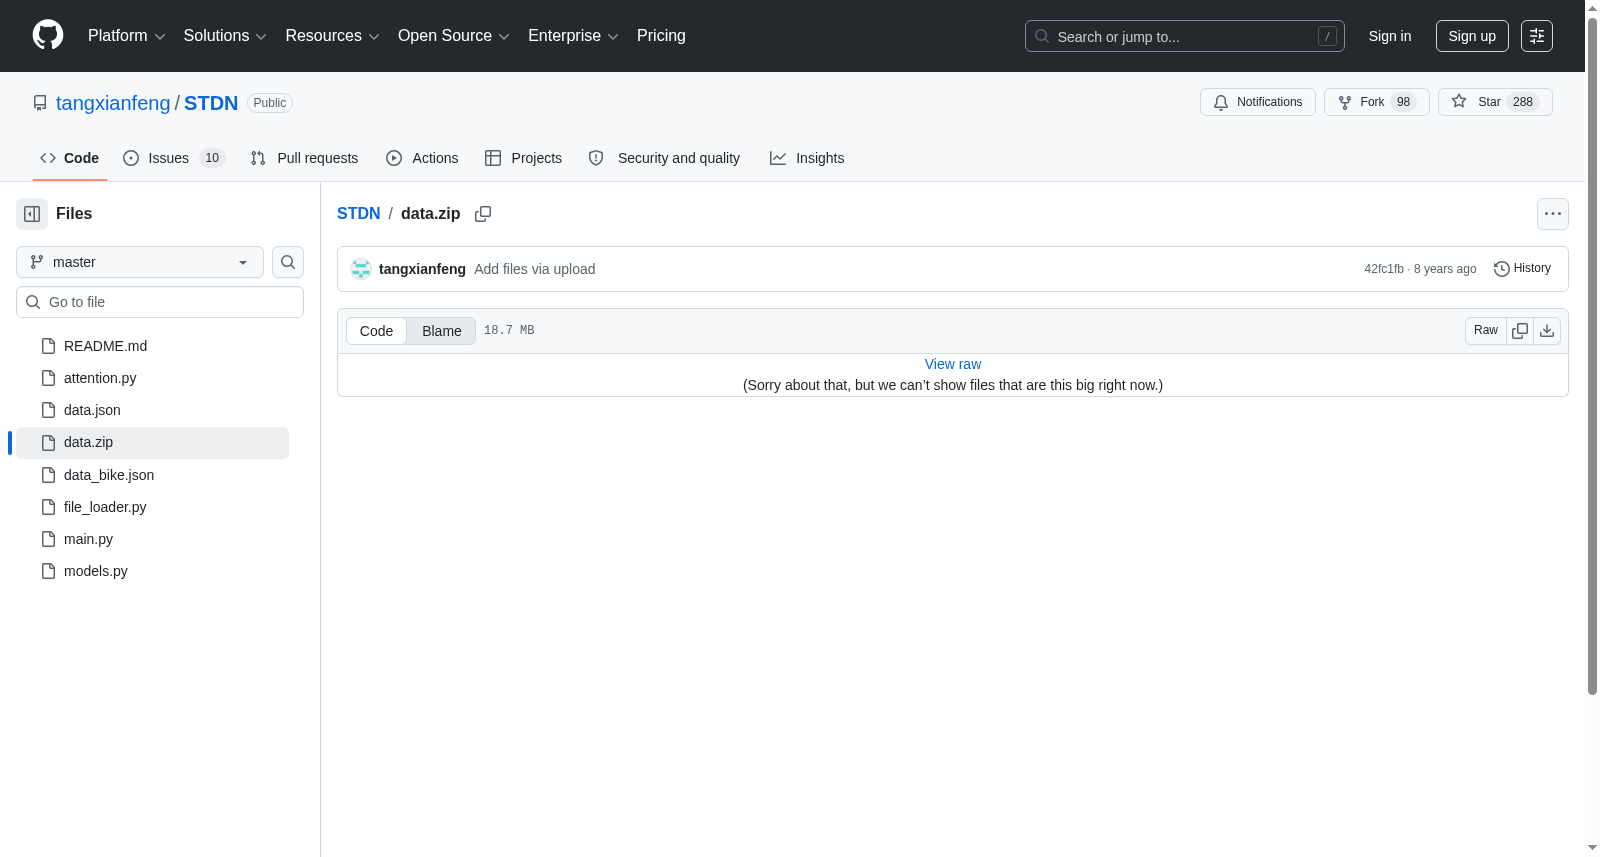Open tangxianfeng's commit author link

[x=422, y=269]
